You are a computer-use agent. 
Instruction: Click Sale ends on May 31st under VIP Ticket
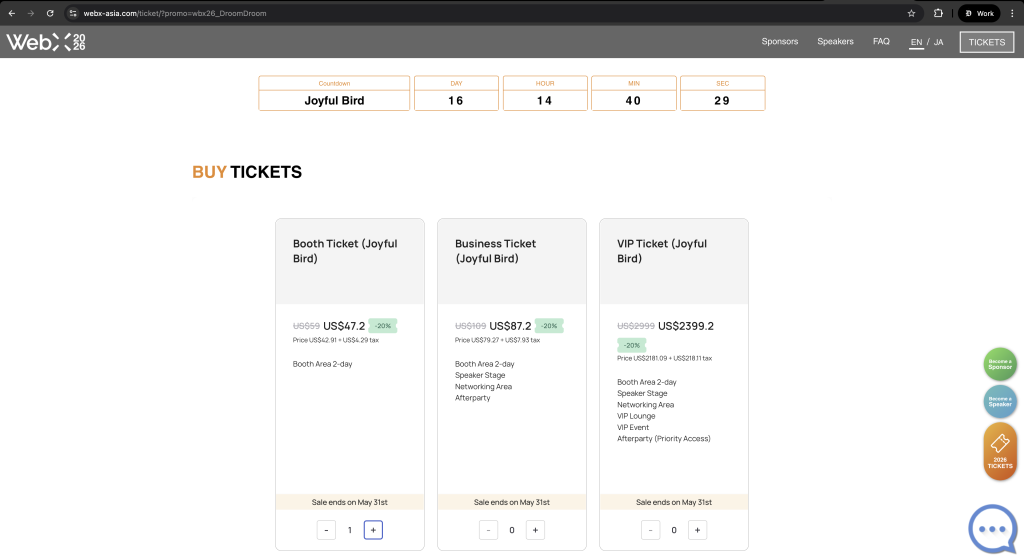click(x=674, y=502)
